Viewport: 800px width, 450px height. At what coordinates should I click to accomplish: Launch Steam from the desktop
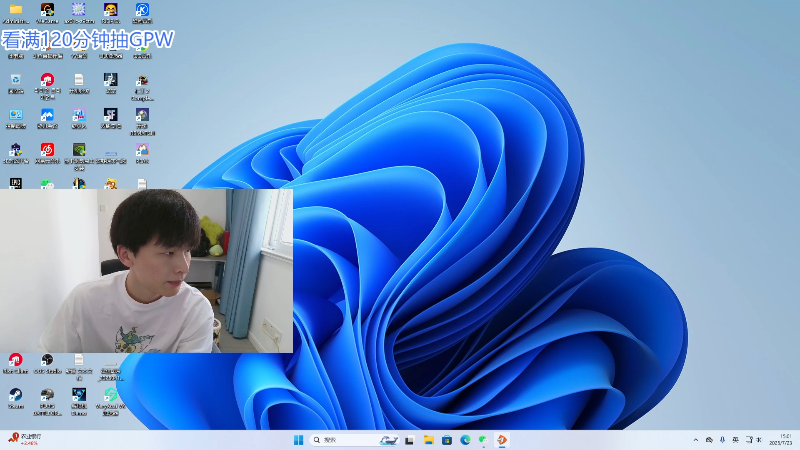pos(16,395)
